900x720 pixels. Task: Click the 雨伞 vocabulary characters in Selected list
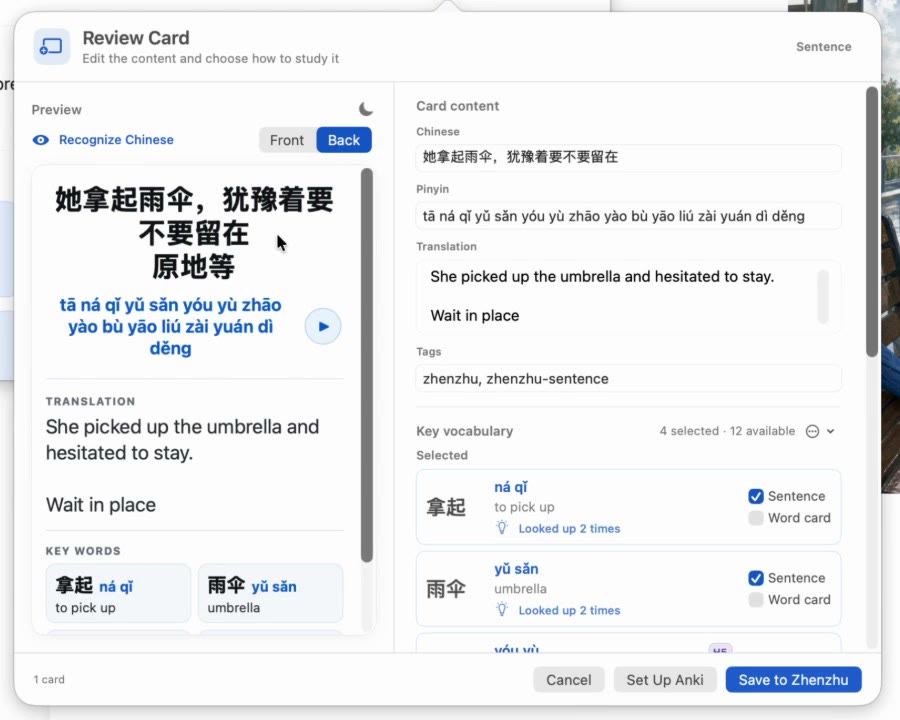tap(446, 589)
